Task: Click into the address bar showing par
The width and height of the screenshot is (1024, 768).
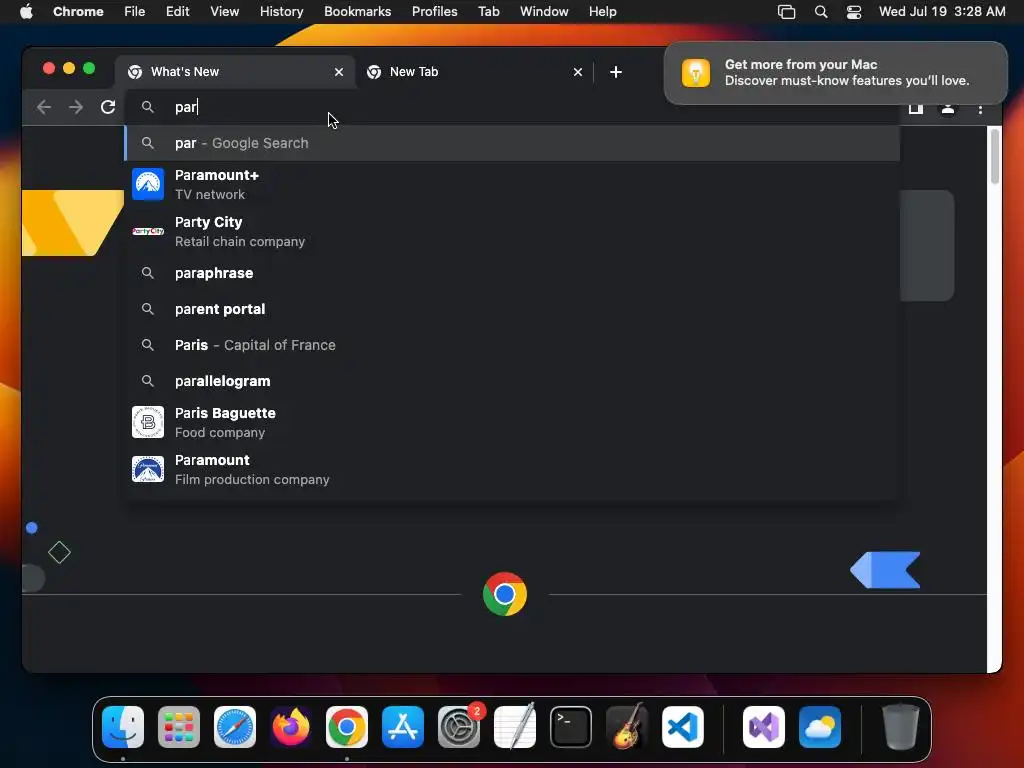Action: pyautogui.click(x=511, y=107)
